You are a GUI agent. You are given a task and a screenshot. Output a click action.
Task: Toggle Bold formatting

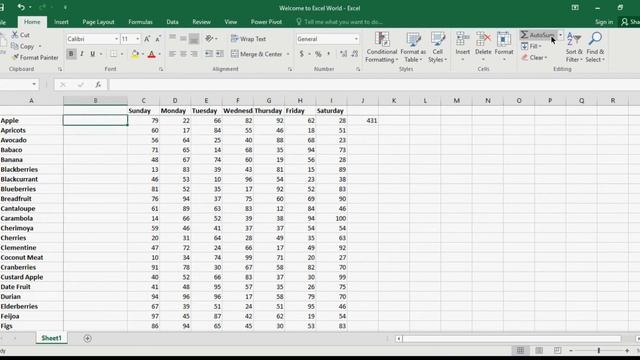71,54
